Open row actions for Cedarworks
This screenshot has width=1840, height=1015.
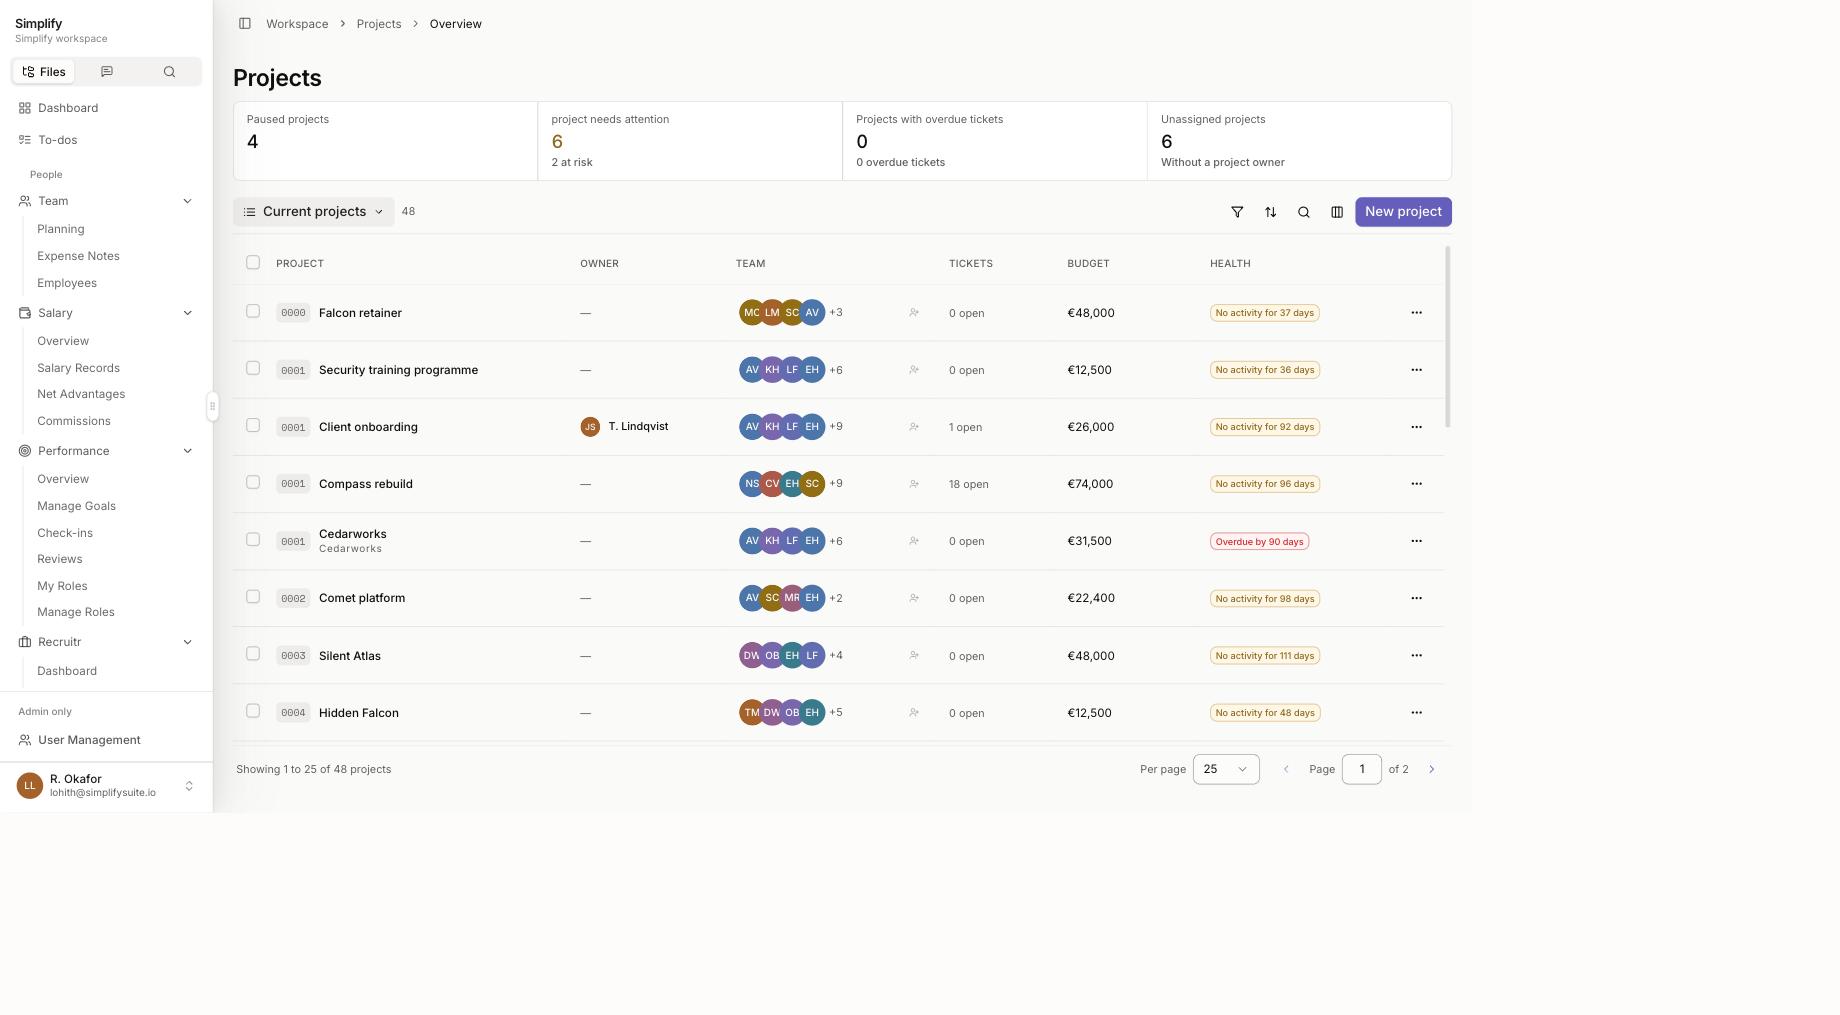click(1416, 541)
